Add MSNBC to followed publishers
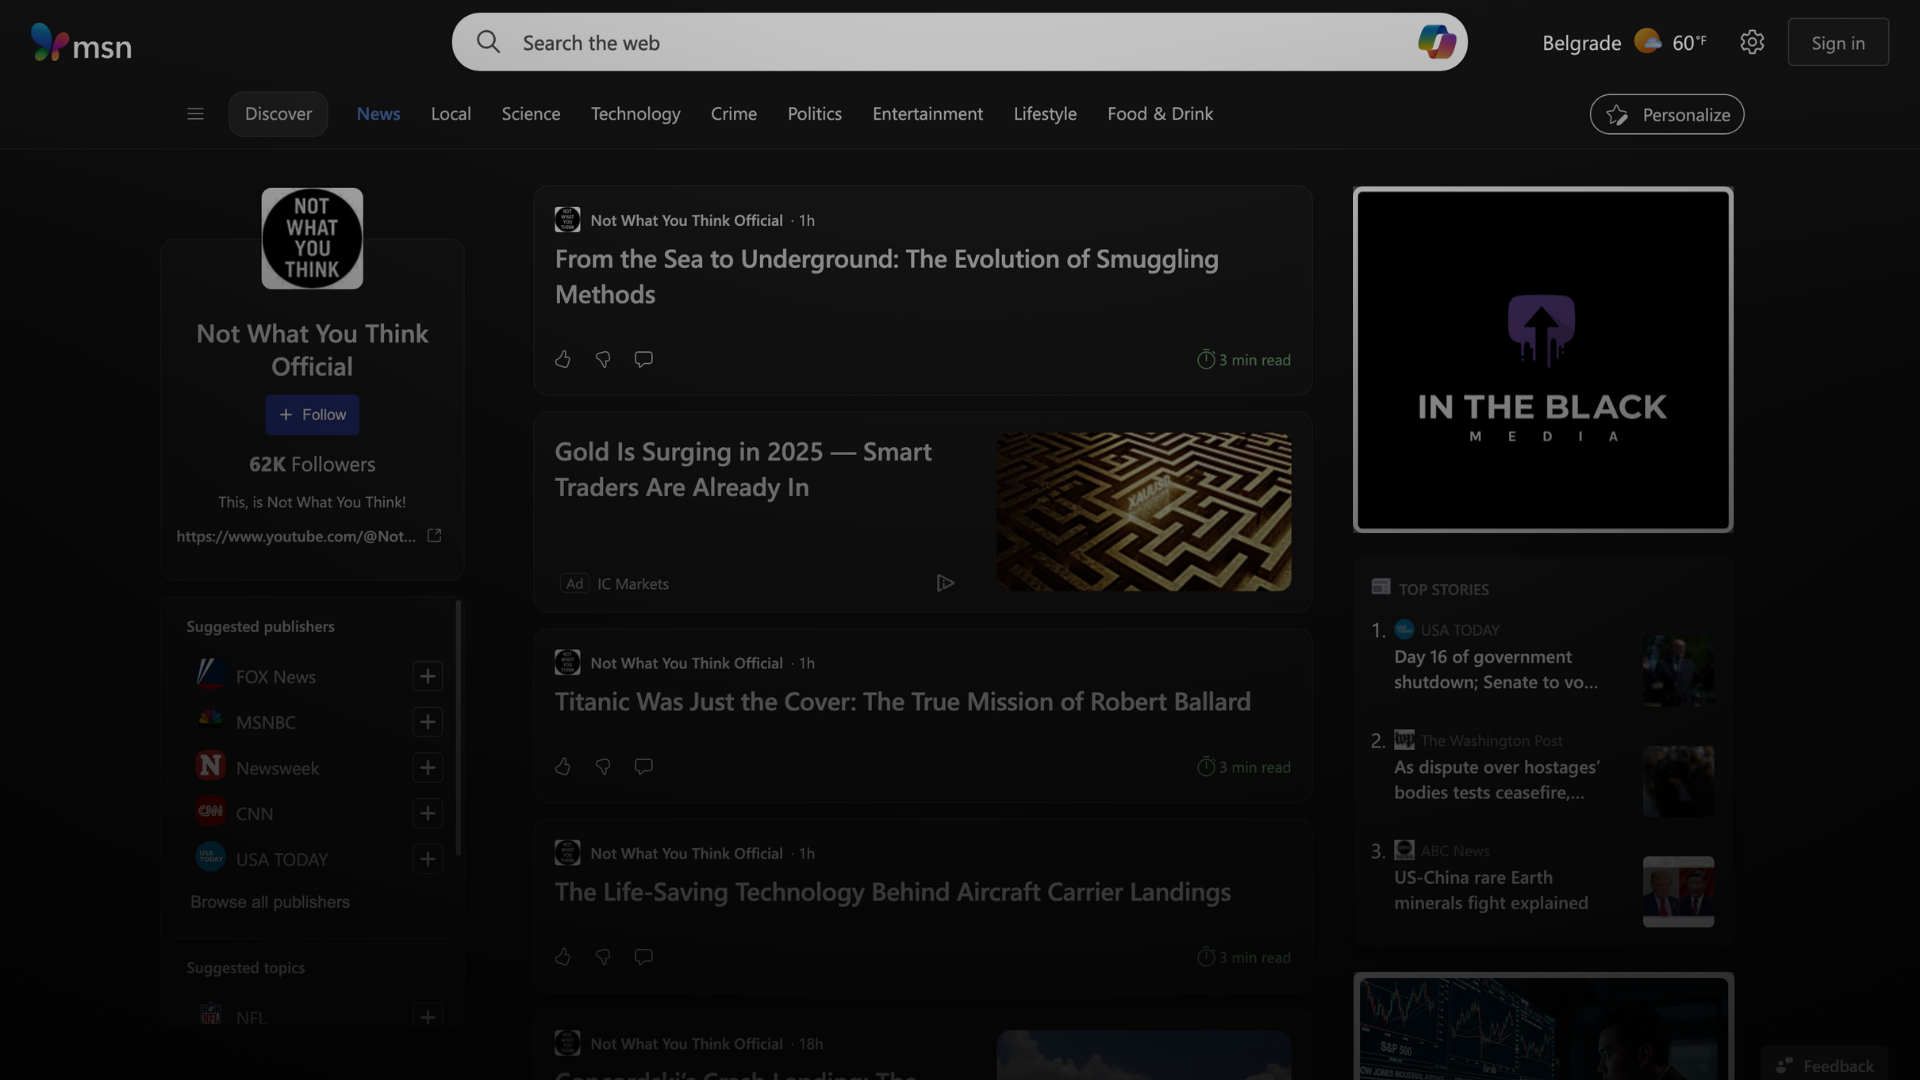 tap(427, 722)
